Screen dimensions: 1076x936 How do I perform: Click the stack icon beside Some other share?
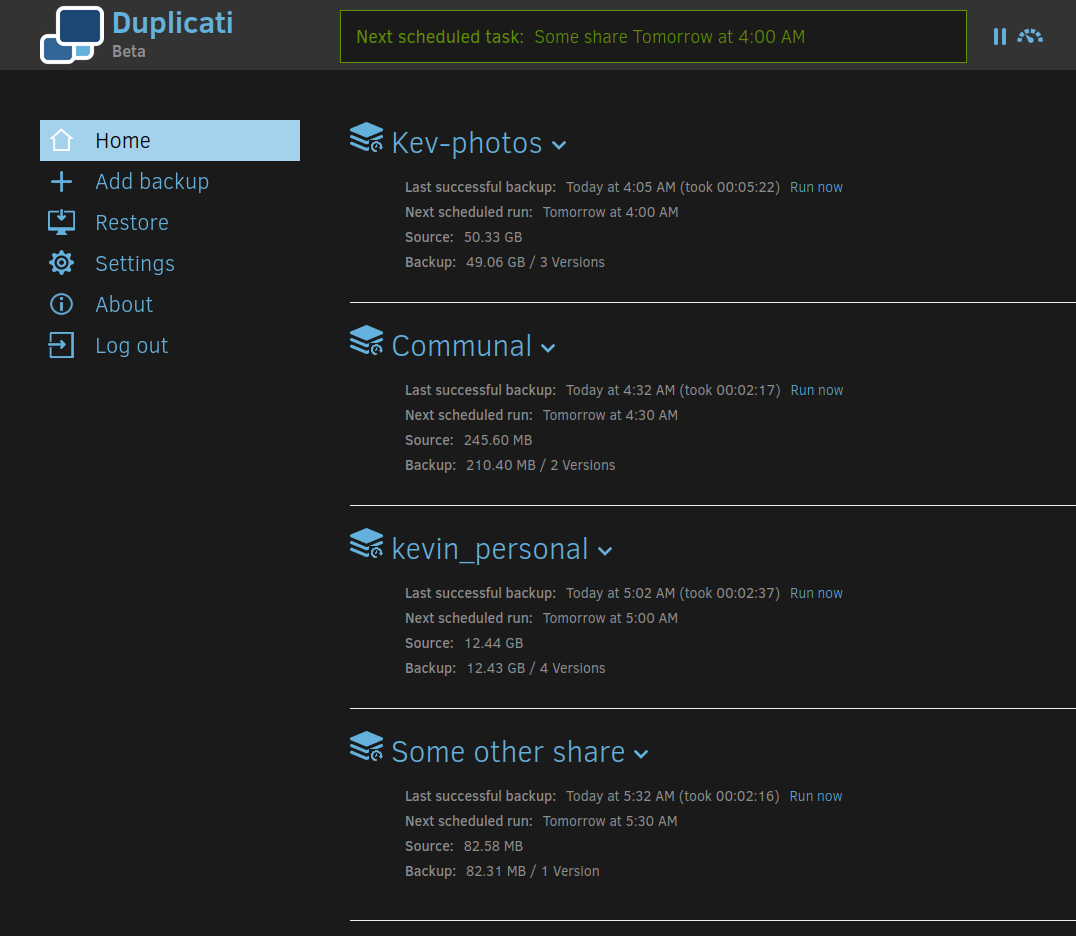(366, 746)
